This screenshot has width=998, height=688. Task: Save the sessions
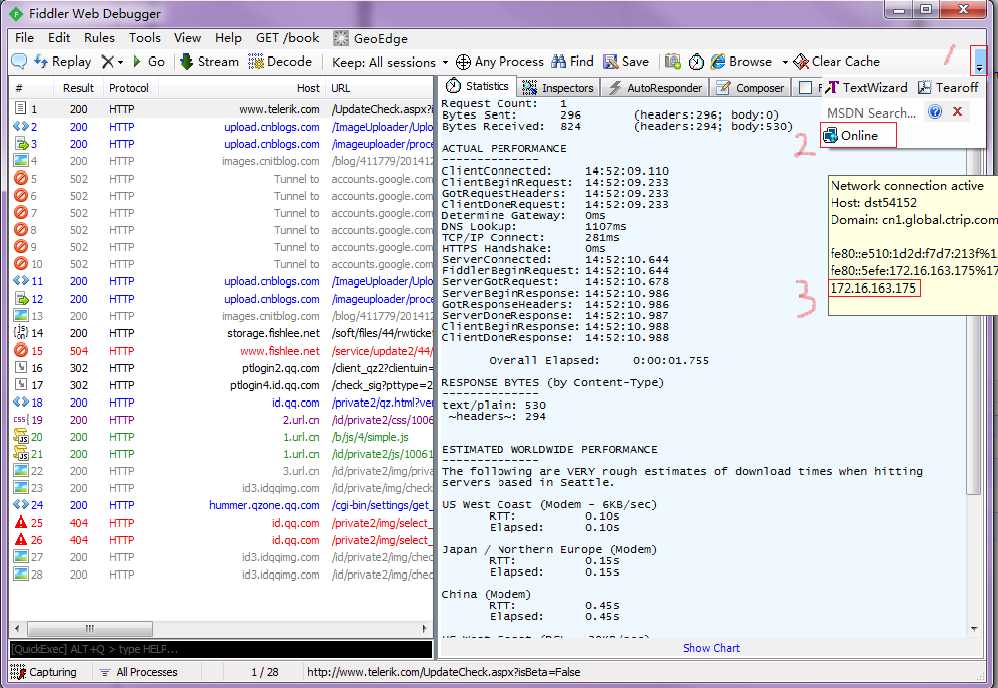(x=626, y=61)
